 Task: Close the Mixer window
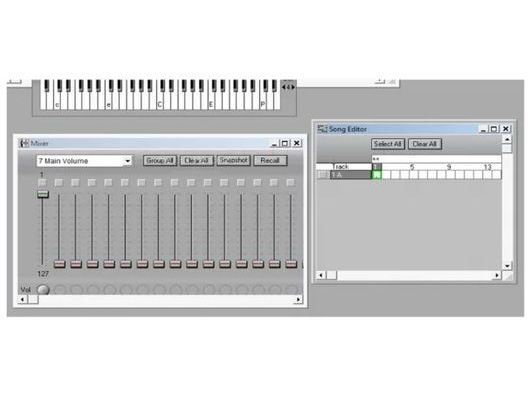(x=297, y=144)
